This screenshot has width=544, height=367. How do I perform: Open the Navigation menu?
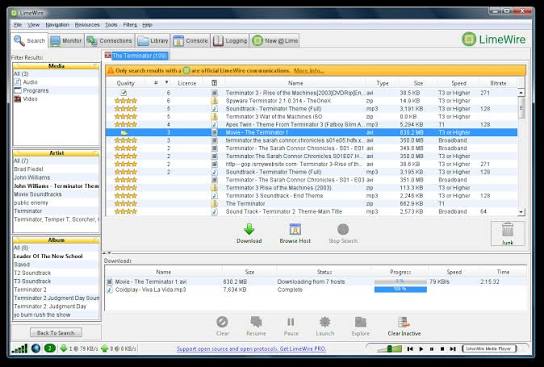[x=57, y=25]
